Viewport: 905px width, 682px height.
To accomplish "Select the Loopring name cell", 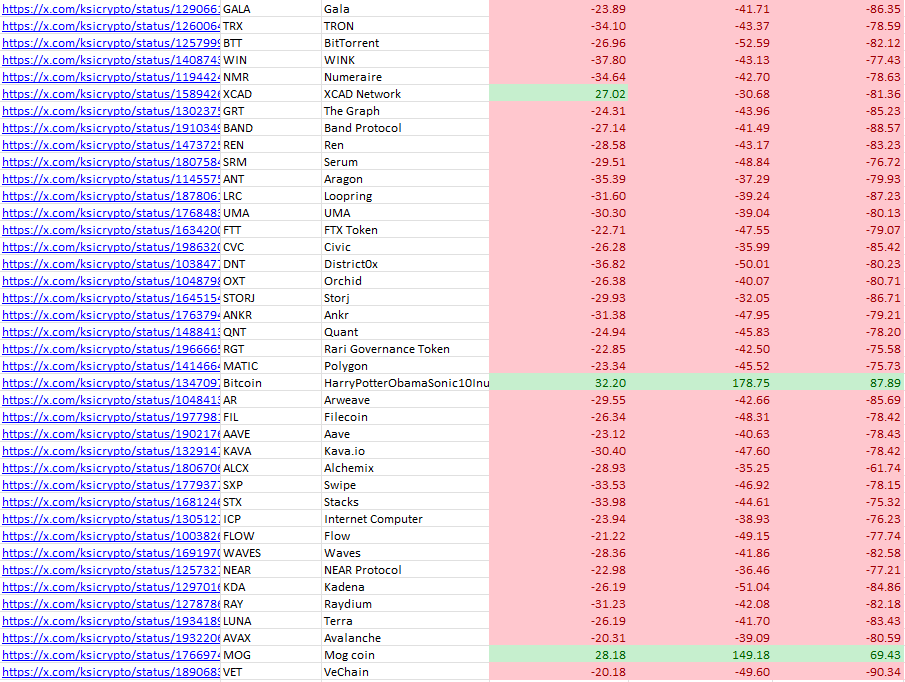I will pos(405,196).
